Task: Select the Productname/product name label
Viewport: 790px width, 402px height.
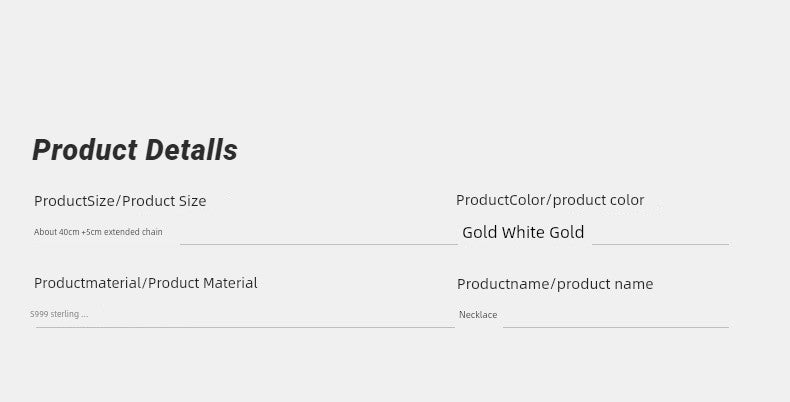Action: click(555, 284)
